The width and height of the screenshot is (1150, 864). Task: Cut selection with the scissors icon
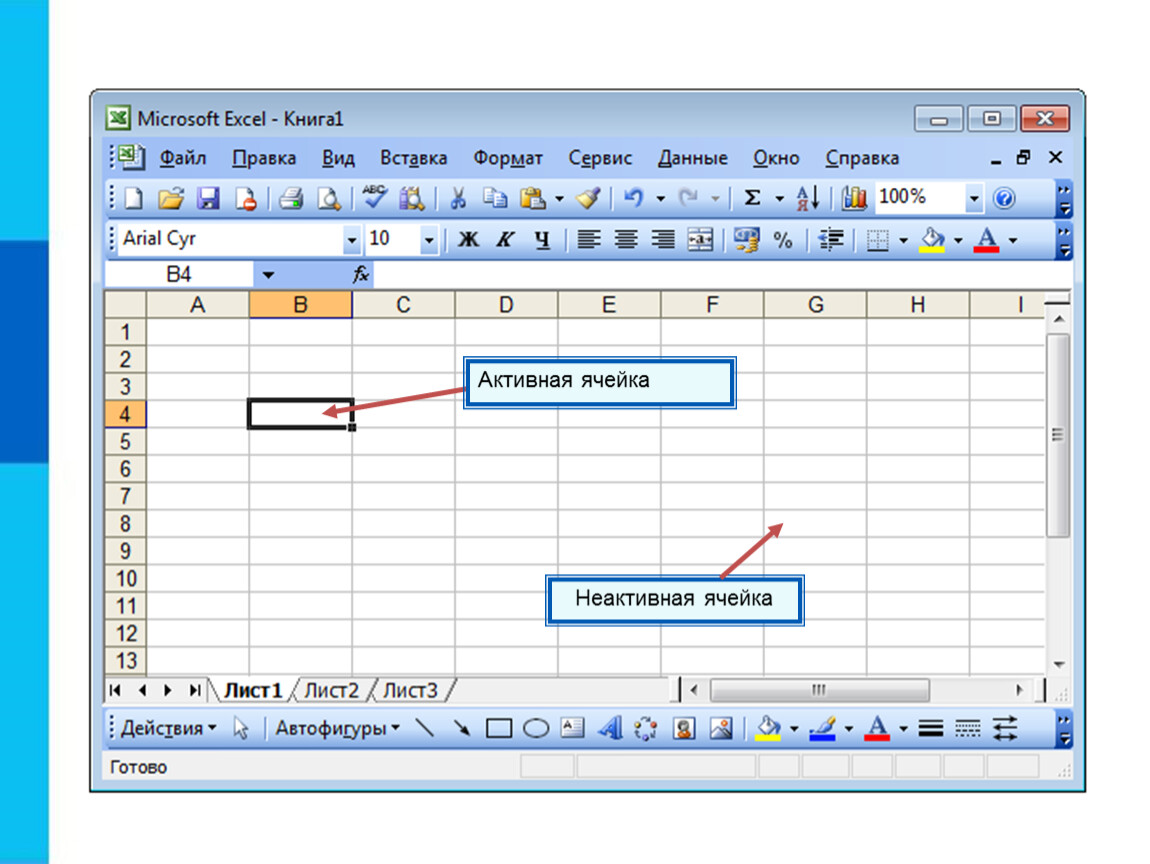click(x=458, y=198)
